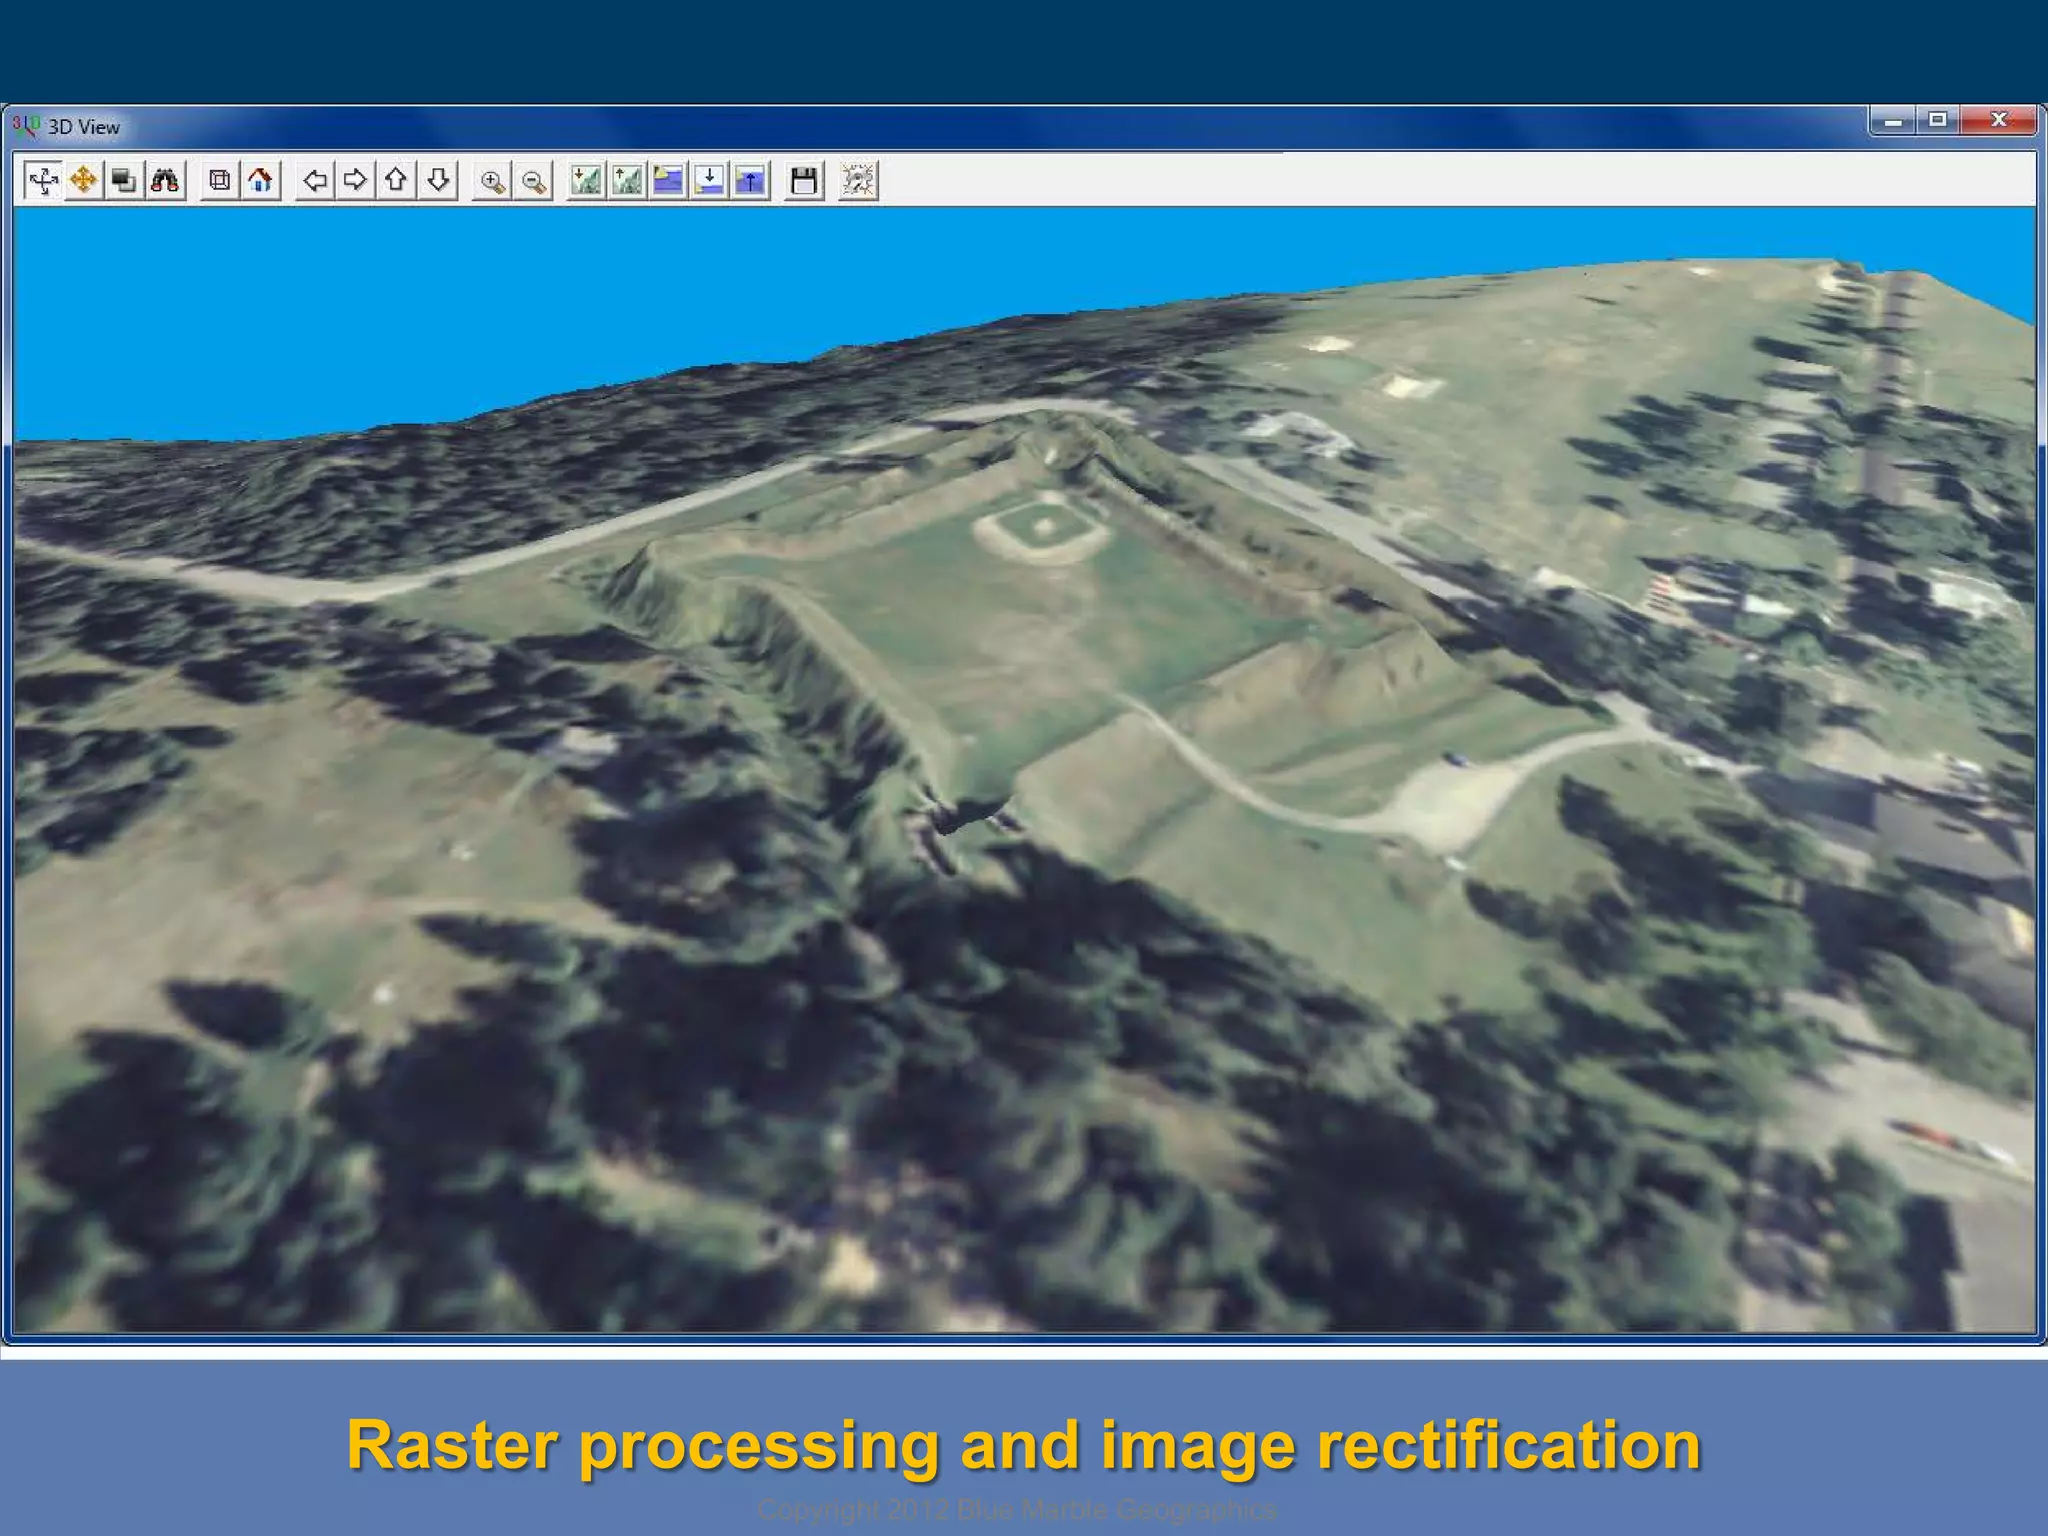Raise the water level

(x=750, y=181)
